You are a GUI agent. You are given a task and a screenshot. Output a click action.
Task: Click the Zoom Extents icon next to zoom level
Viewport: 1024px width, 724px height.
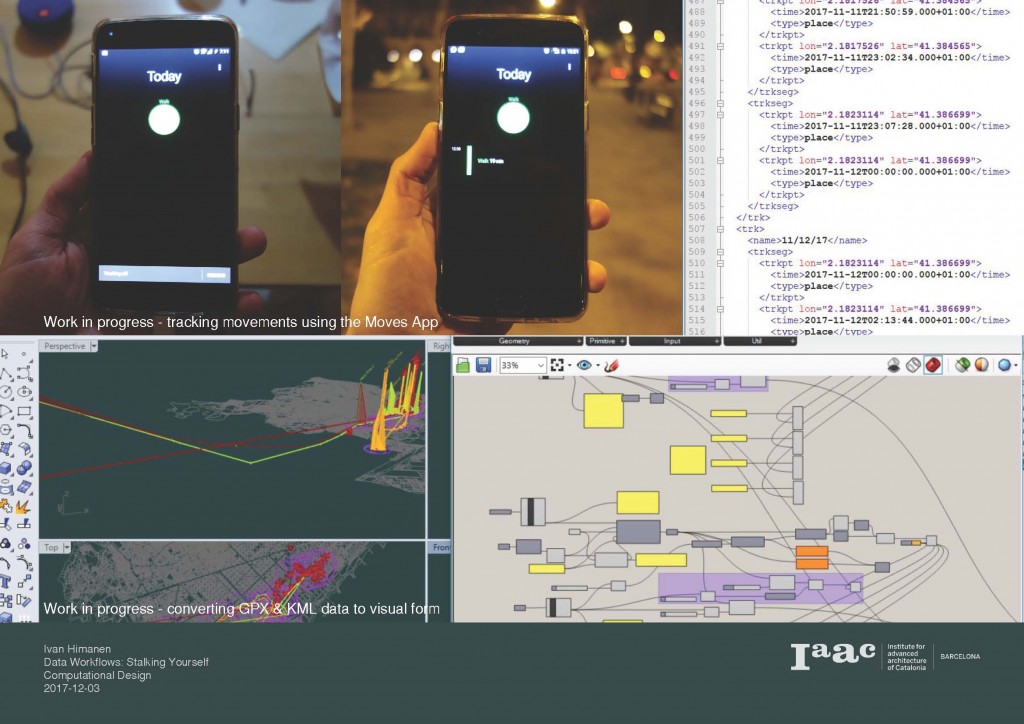coord(558,364)
